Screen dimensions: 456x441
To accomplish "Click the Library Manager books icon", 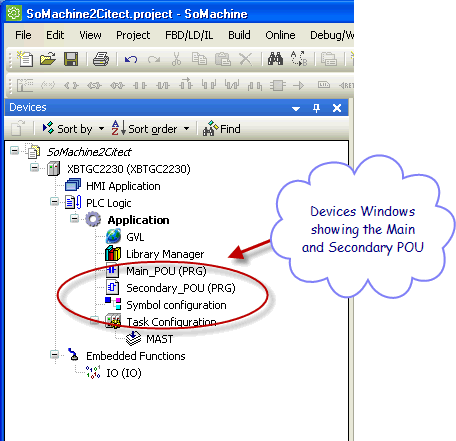I will pos(113,254).
